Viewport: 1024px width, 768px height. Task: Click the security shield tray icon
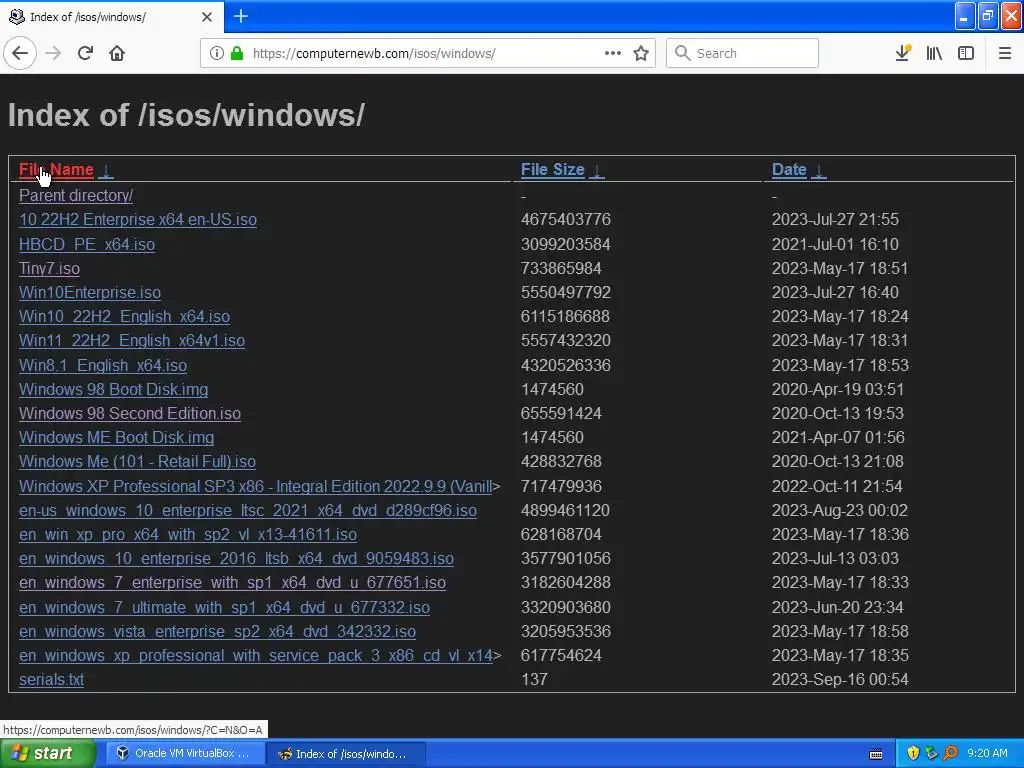[x=913, y=753]
